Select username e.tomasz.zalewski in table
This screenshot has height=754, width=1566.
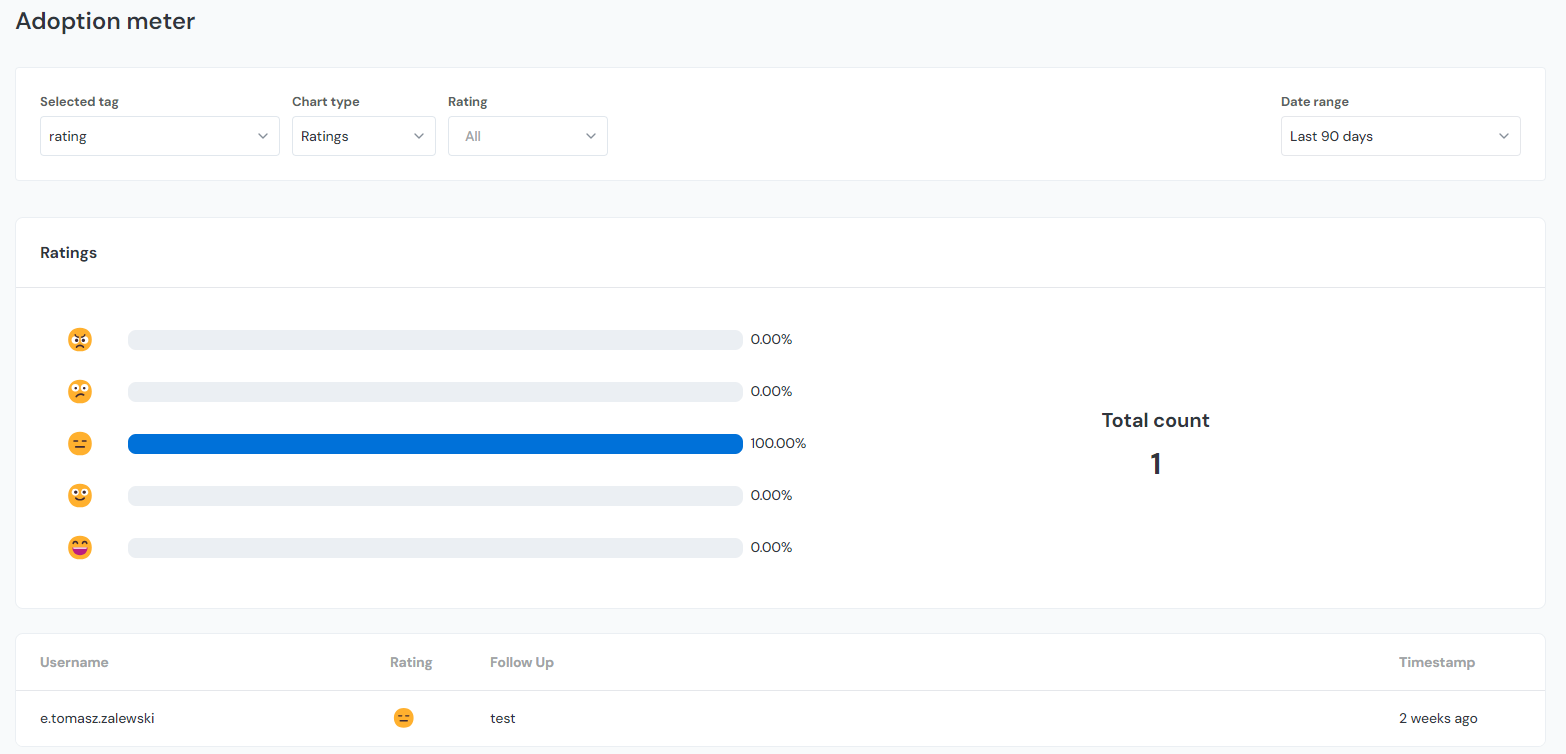pos(97,718)
